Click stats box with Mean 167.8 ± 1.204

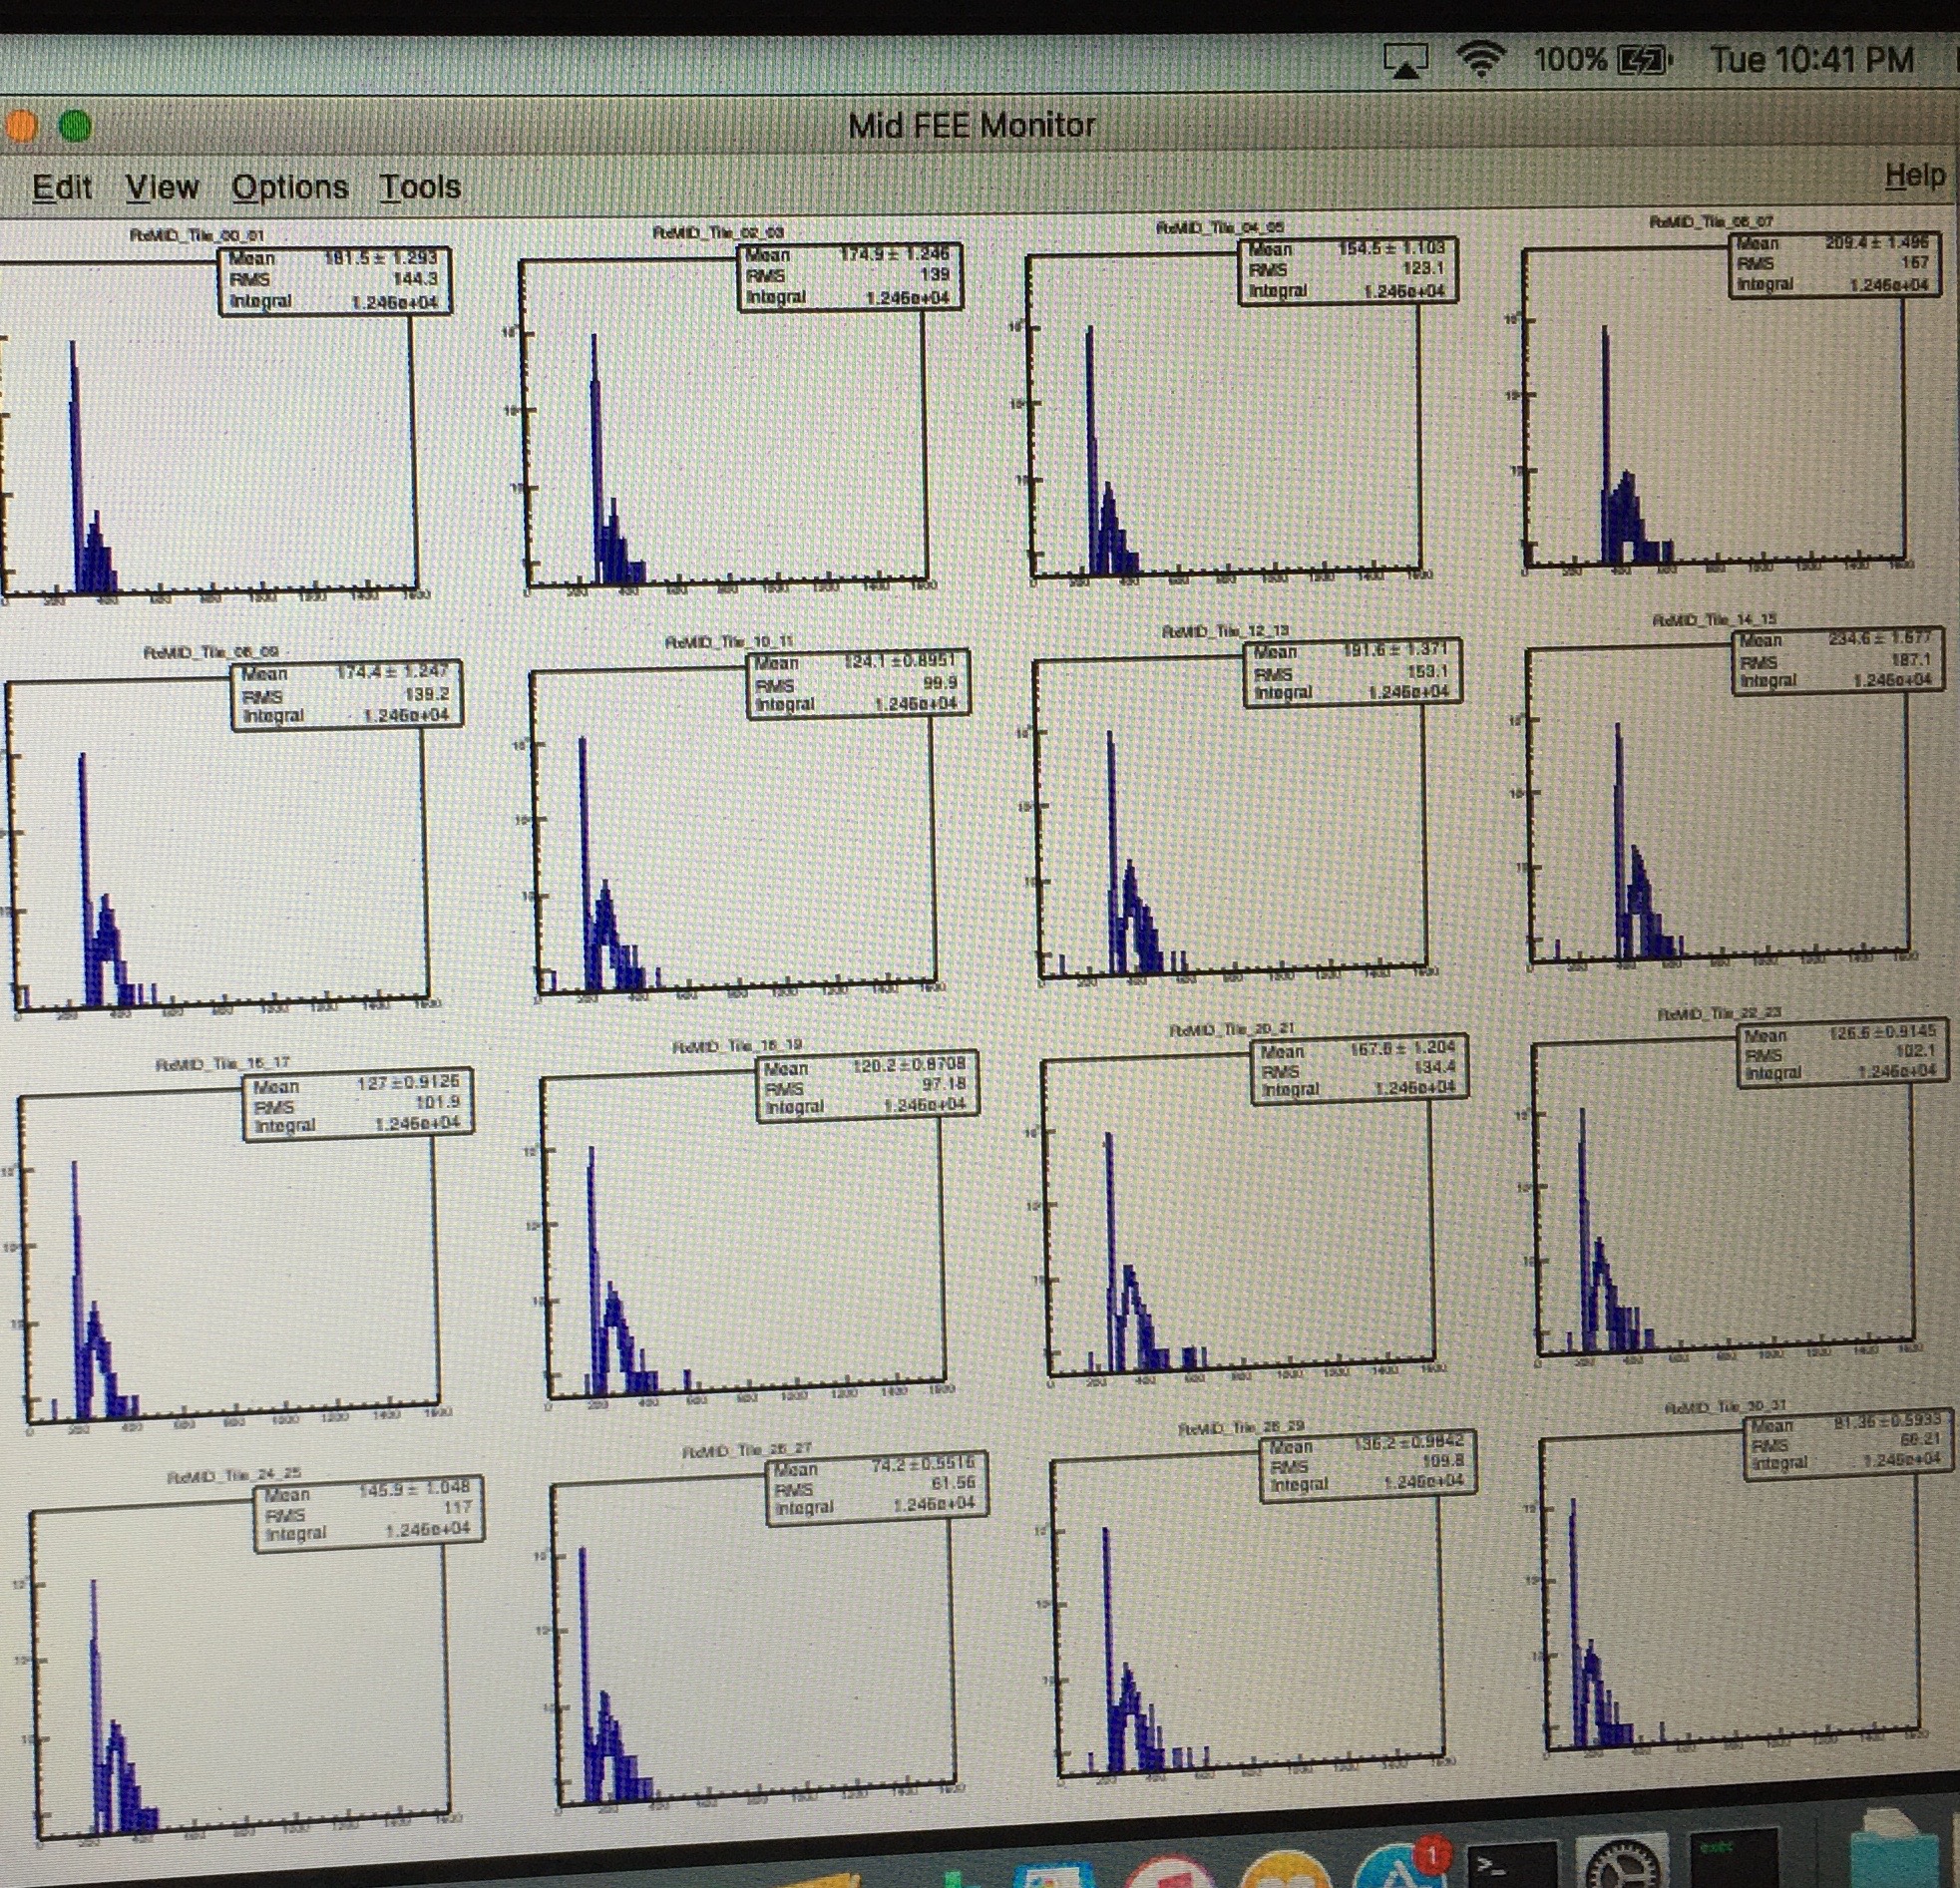coord(1360,1069)
